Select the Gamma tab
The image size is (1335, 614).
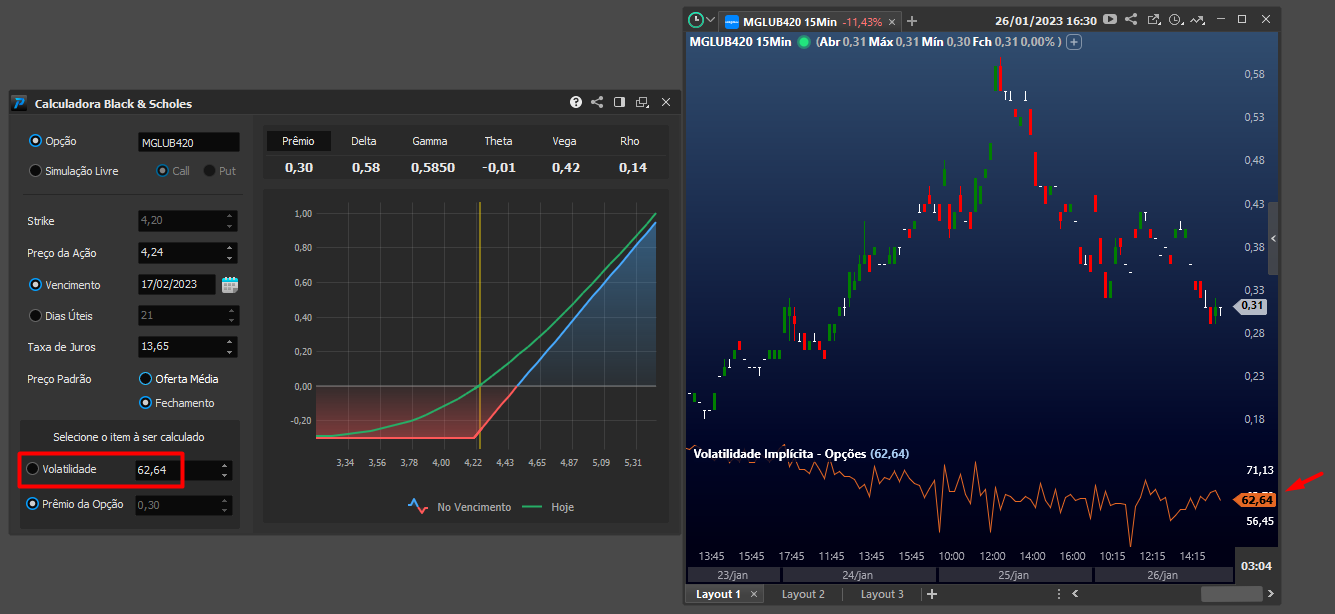pyautogui.click(x=430, y=141)
